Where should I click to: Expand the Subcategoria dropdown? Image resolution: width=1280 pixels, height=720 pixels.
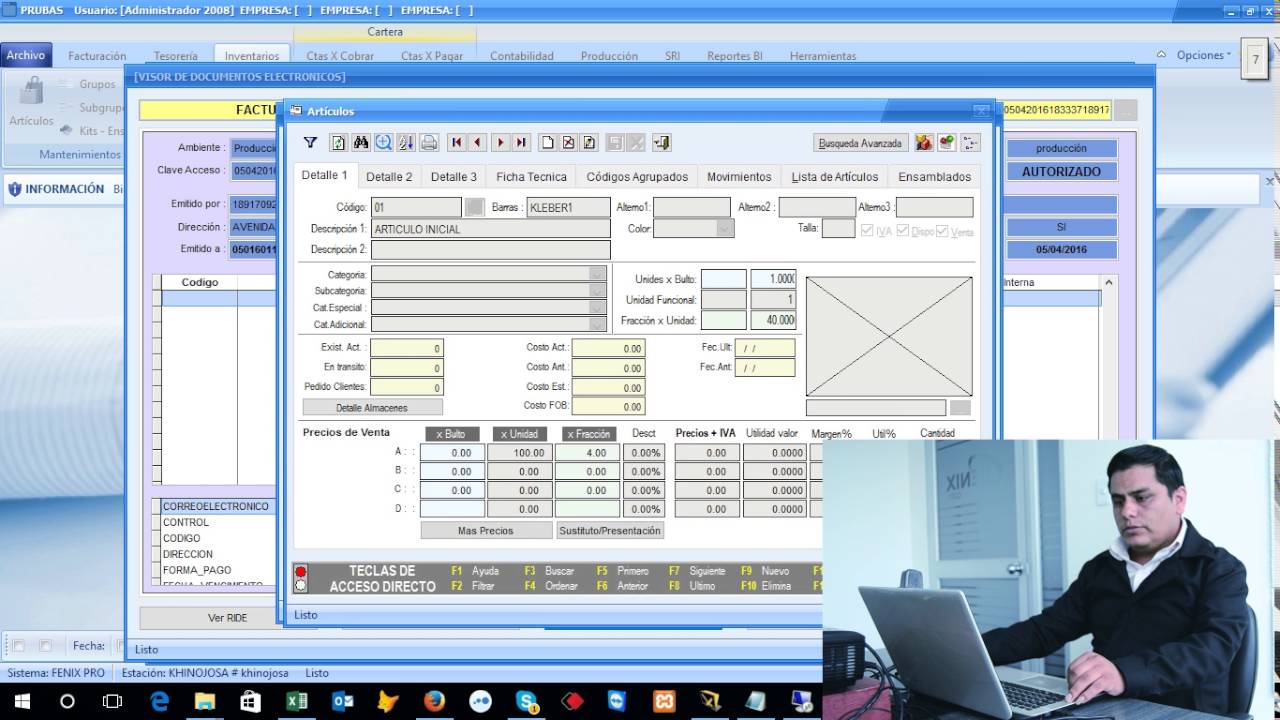pos(598,291)
